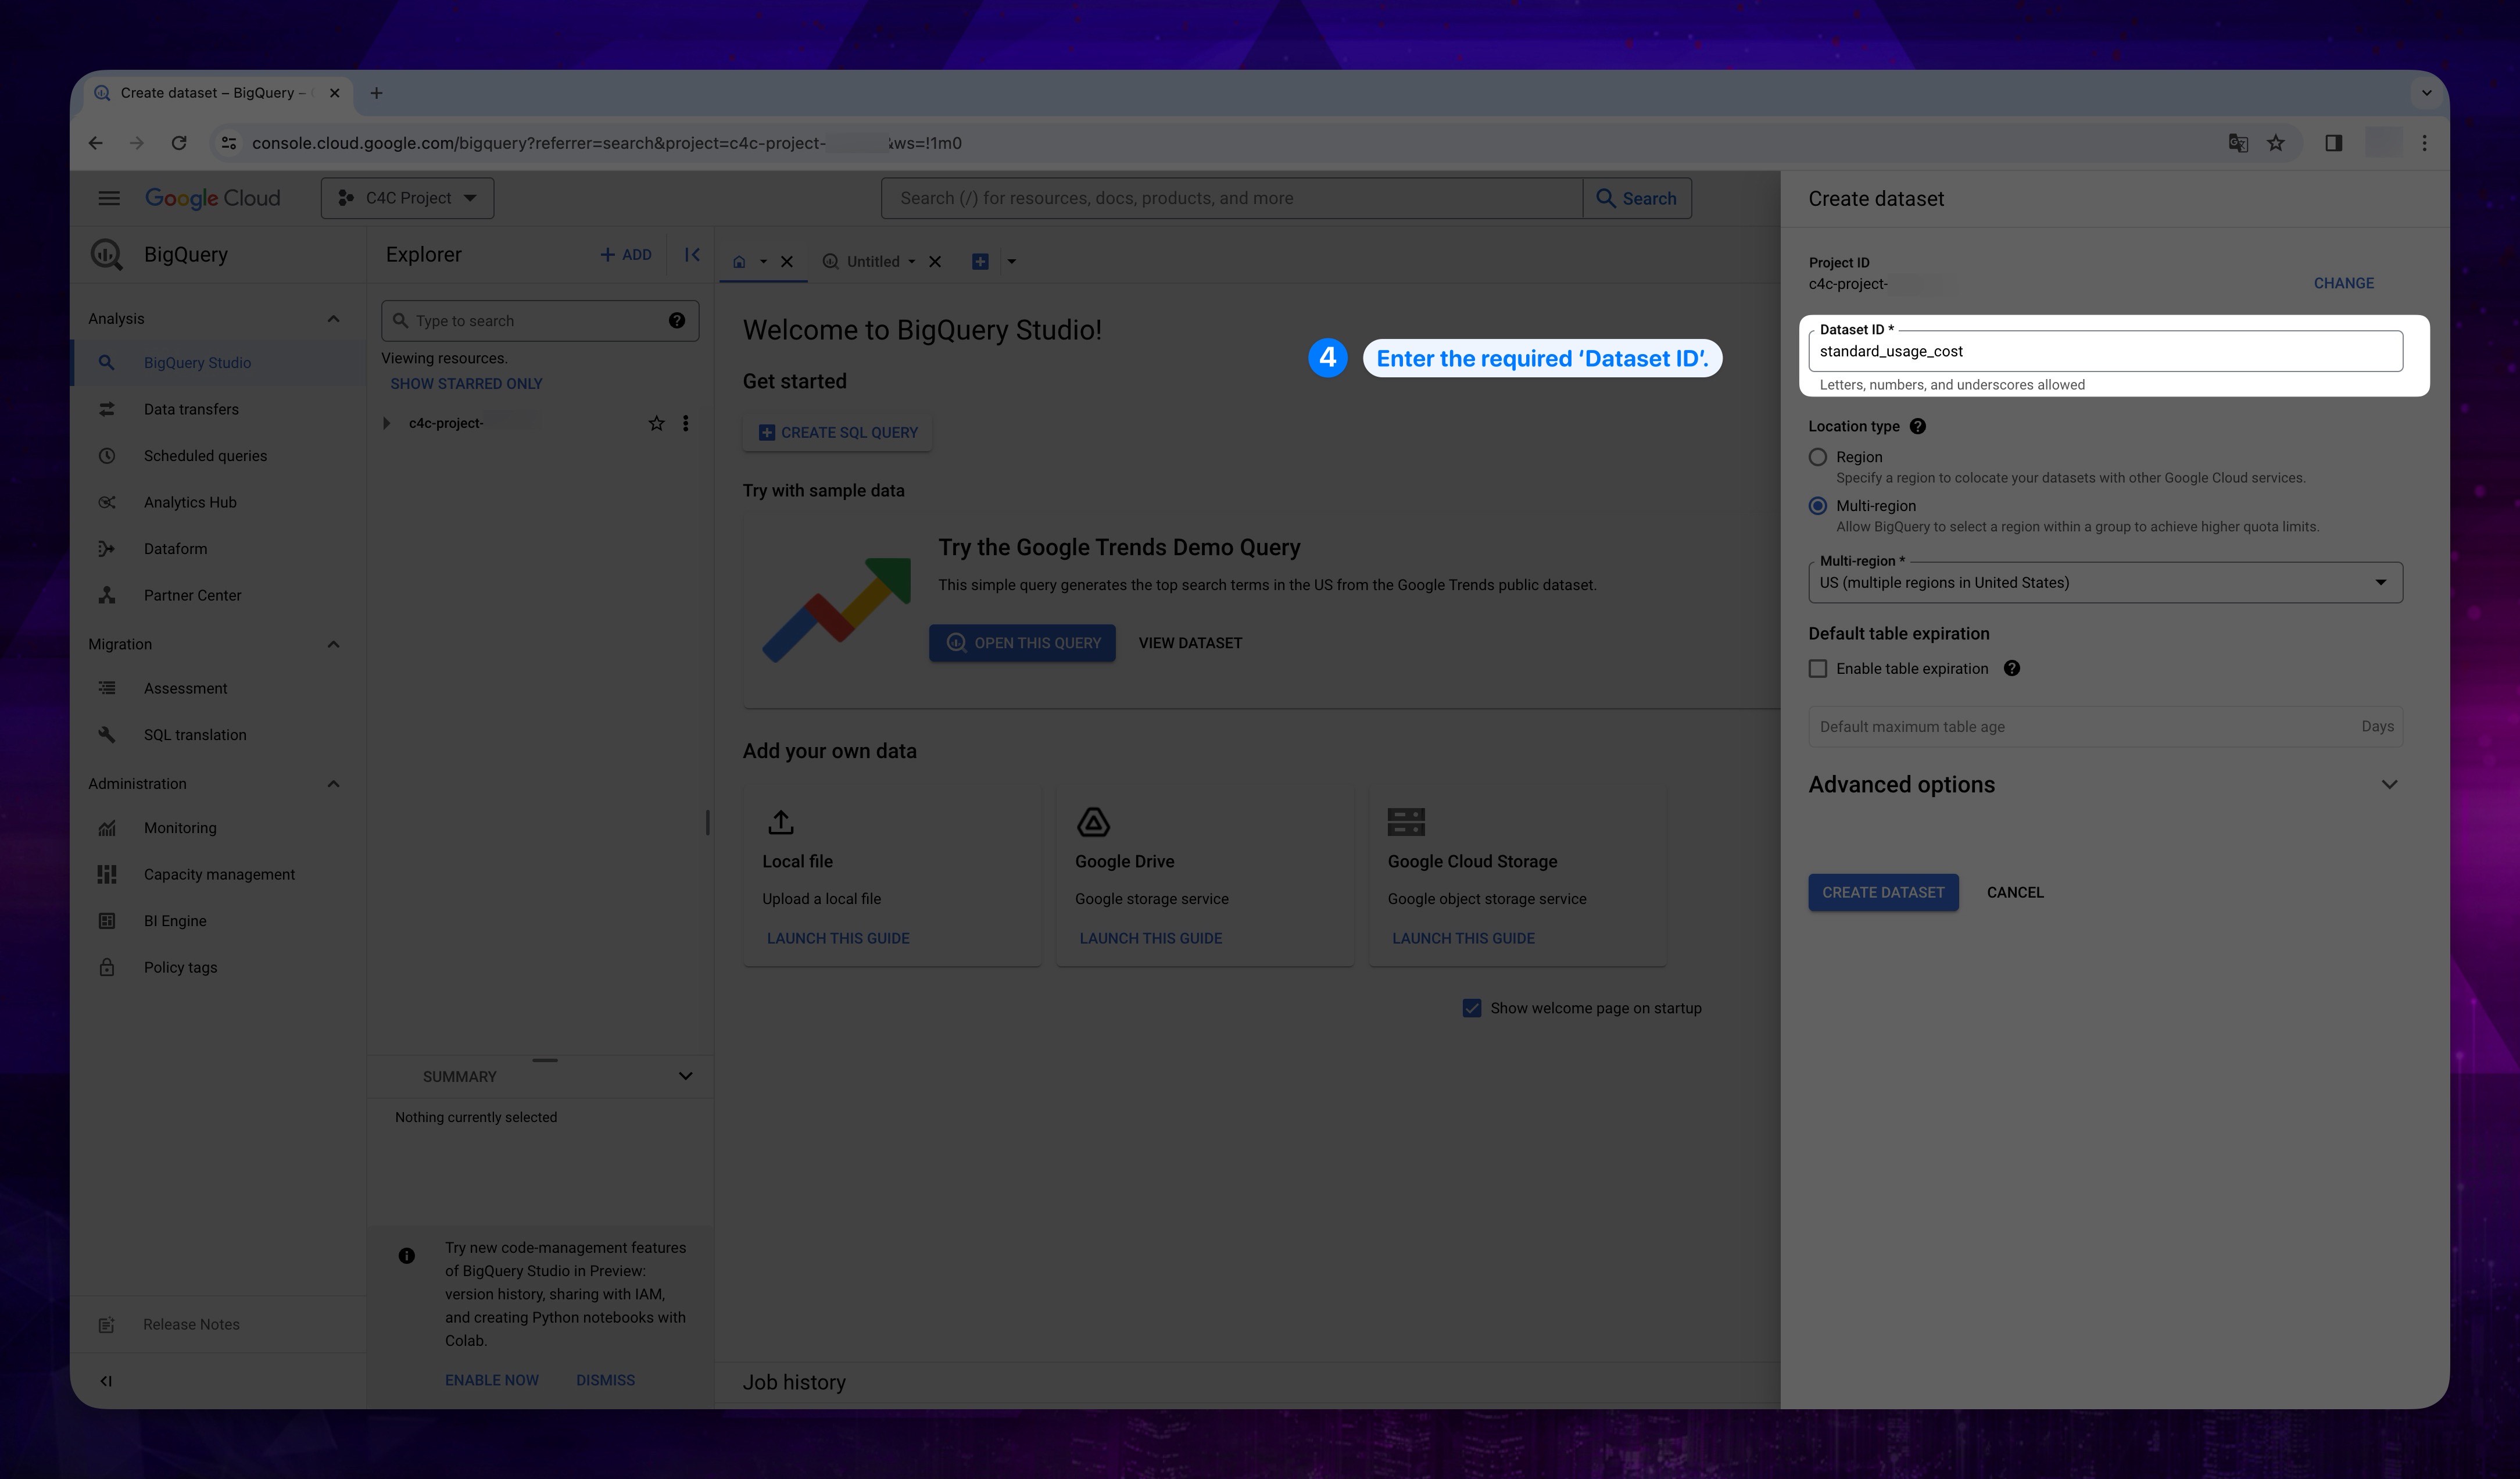Switch to the home tab
This screenshot has width=2520, height=1479.
[739, 262]
